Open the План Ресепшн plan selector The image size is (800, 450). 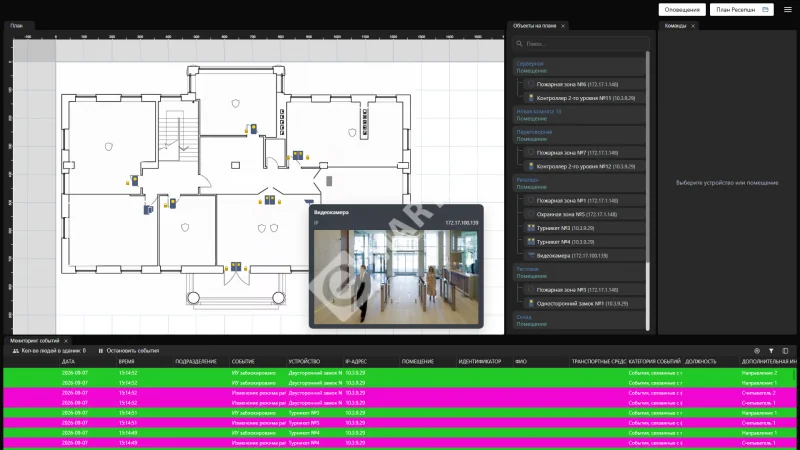pos(741,10)
